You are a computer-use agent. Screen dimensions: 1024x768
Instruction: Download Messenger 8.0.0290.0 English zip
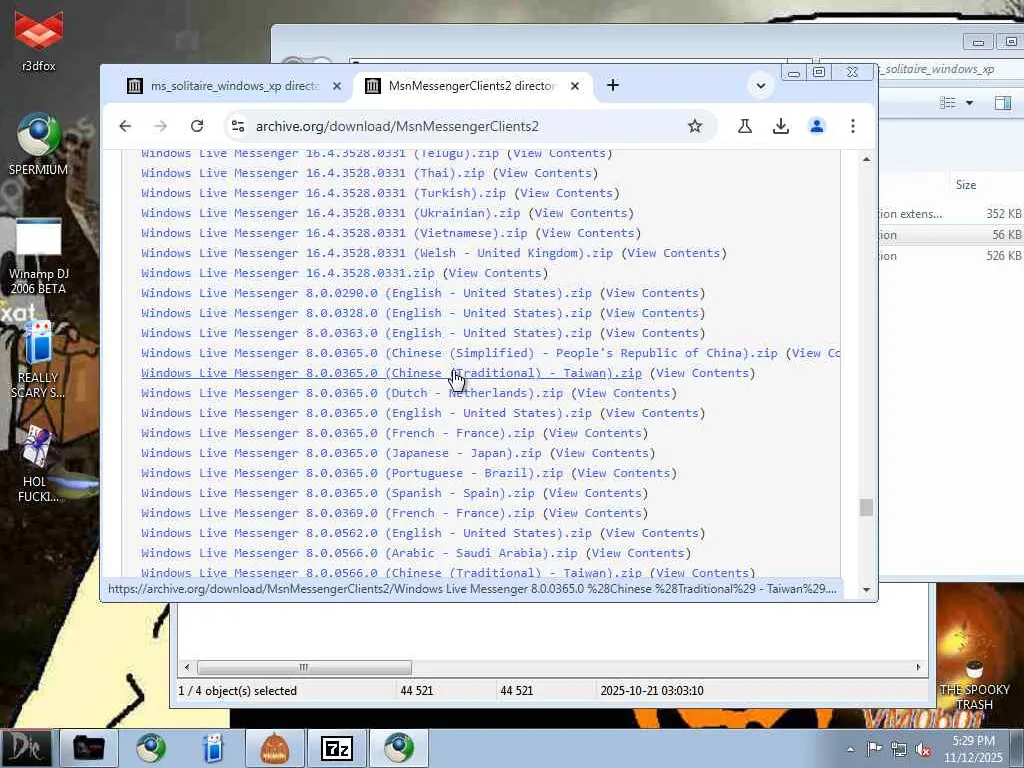pyautogui.click(x=366, y=293)
